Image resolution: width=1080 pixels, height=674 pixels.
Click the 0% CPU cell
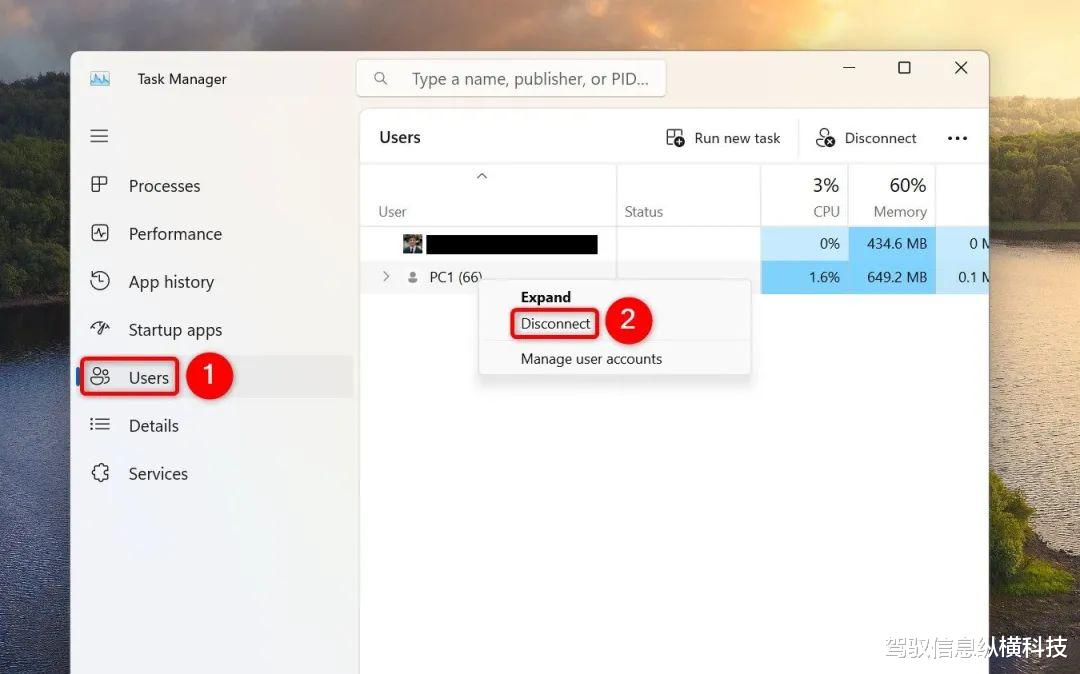tap(804, 244)
